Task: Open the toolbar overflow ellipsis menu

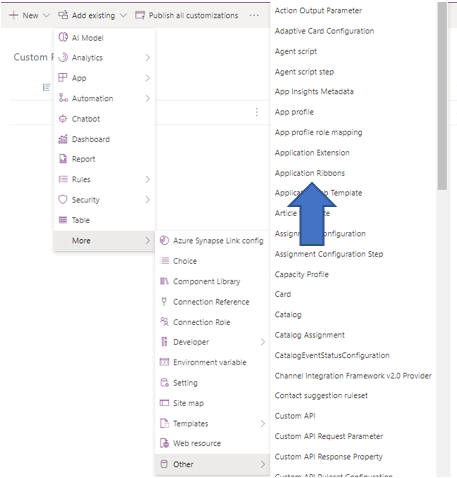Action: tap(254, 15)
